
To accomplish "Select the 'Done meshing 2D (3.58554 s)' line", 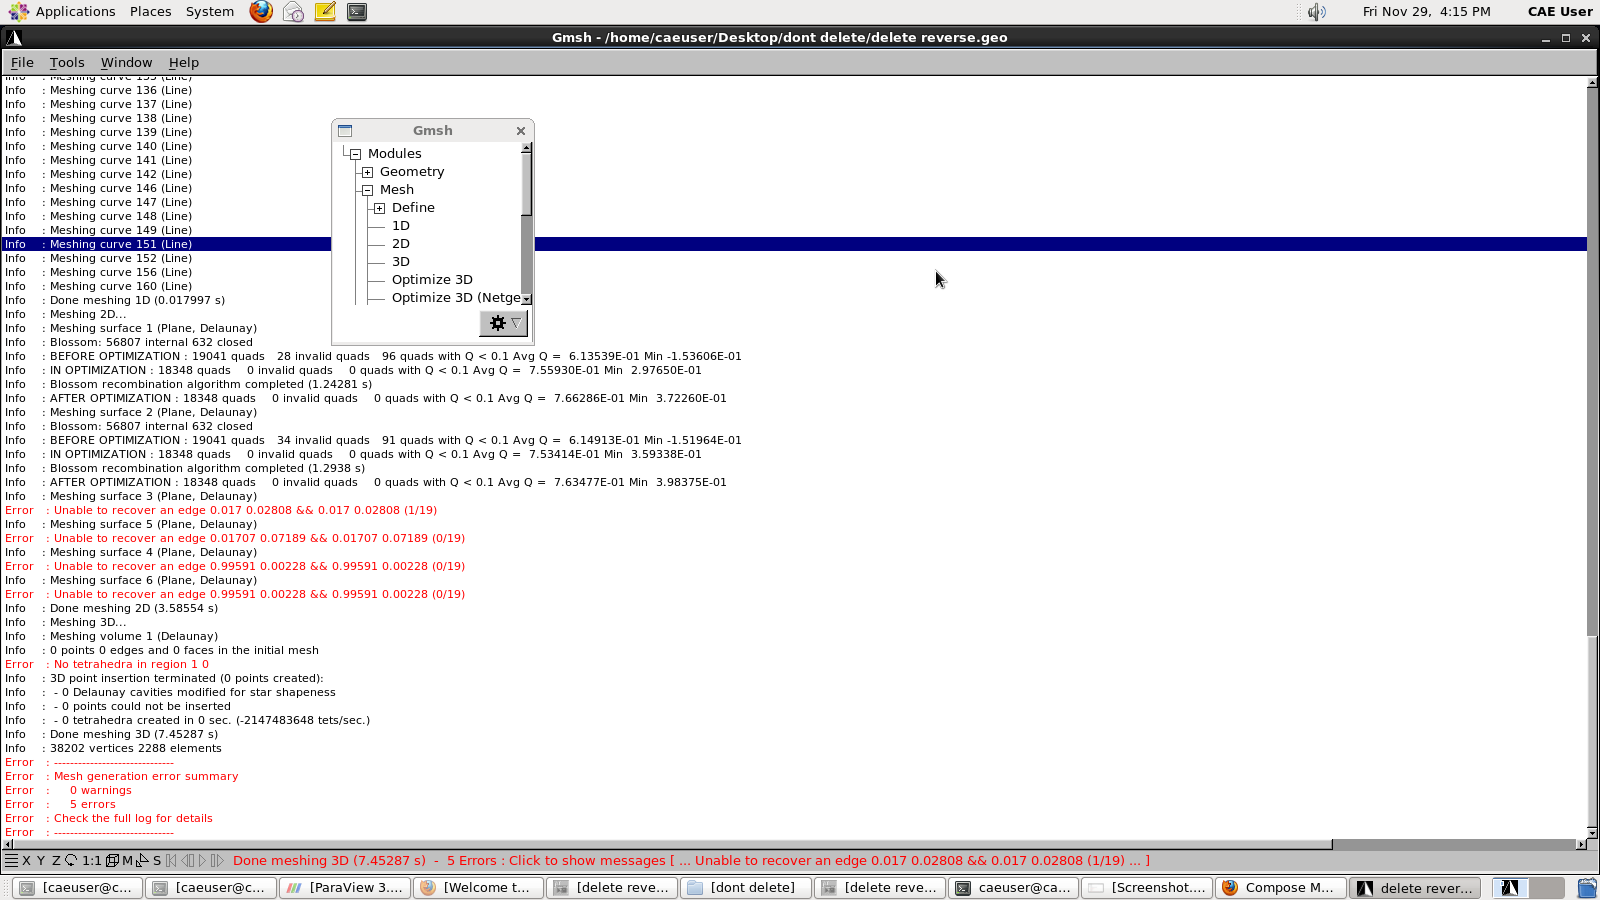I will coord(134,608).
